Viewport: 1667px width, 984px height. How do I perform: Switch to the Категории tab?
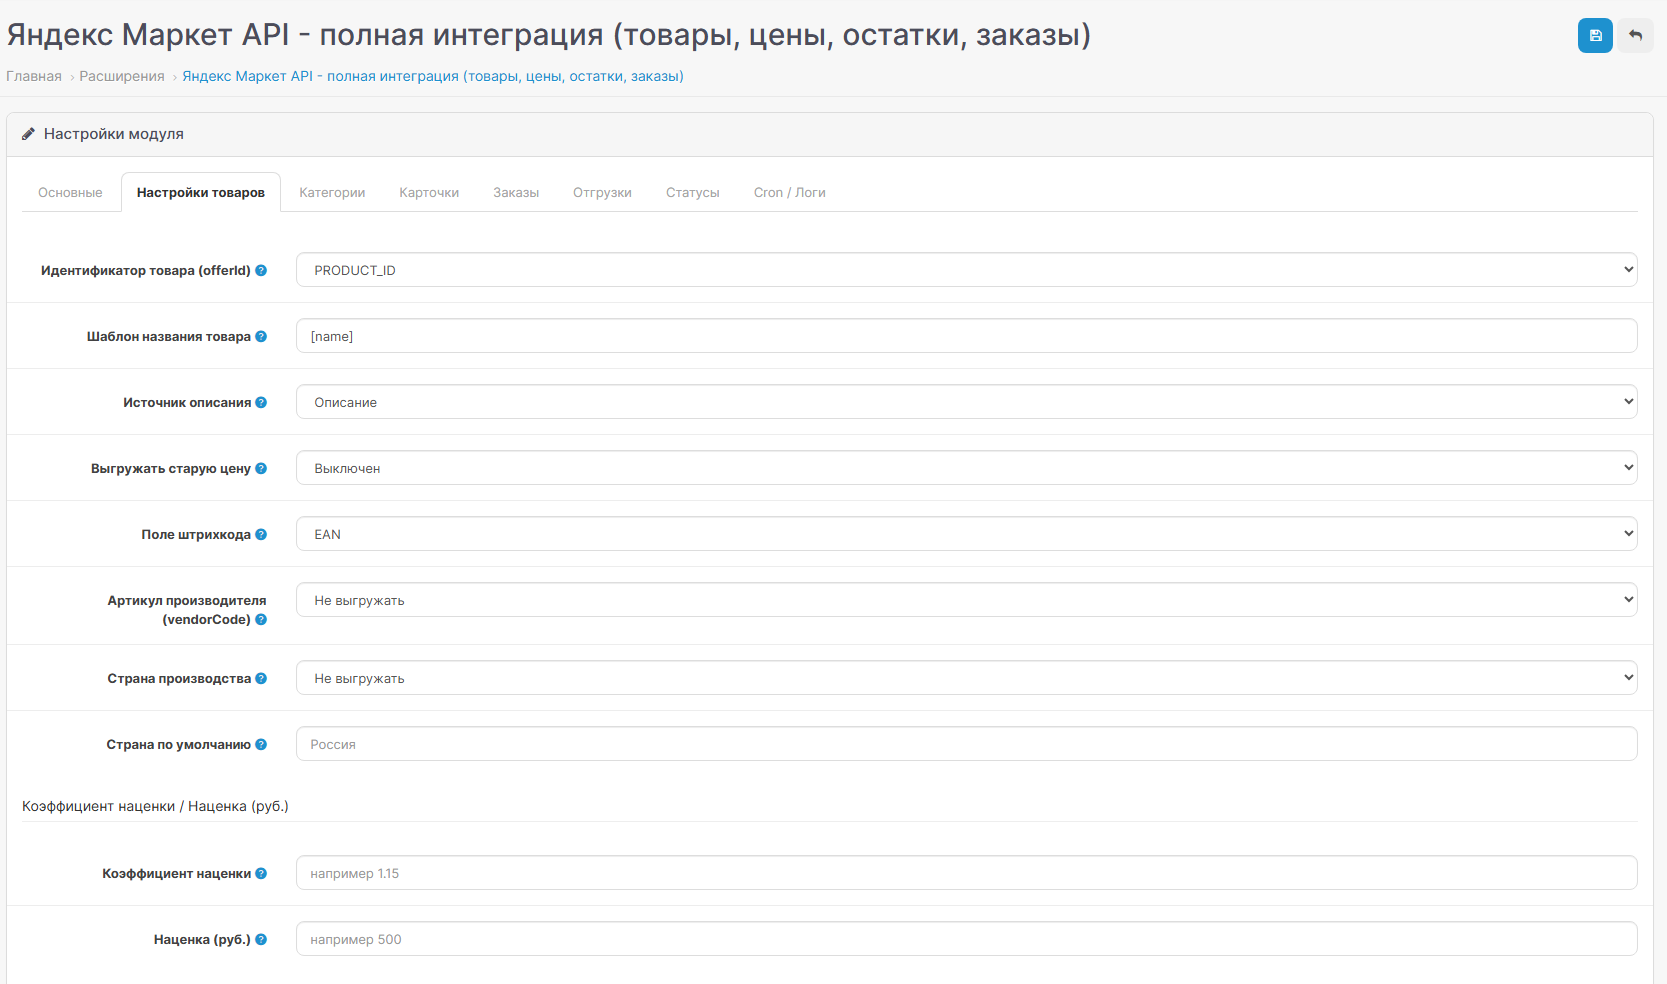tap(332, 192)
